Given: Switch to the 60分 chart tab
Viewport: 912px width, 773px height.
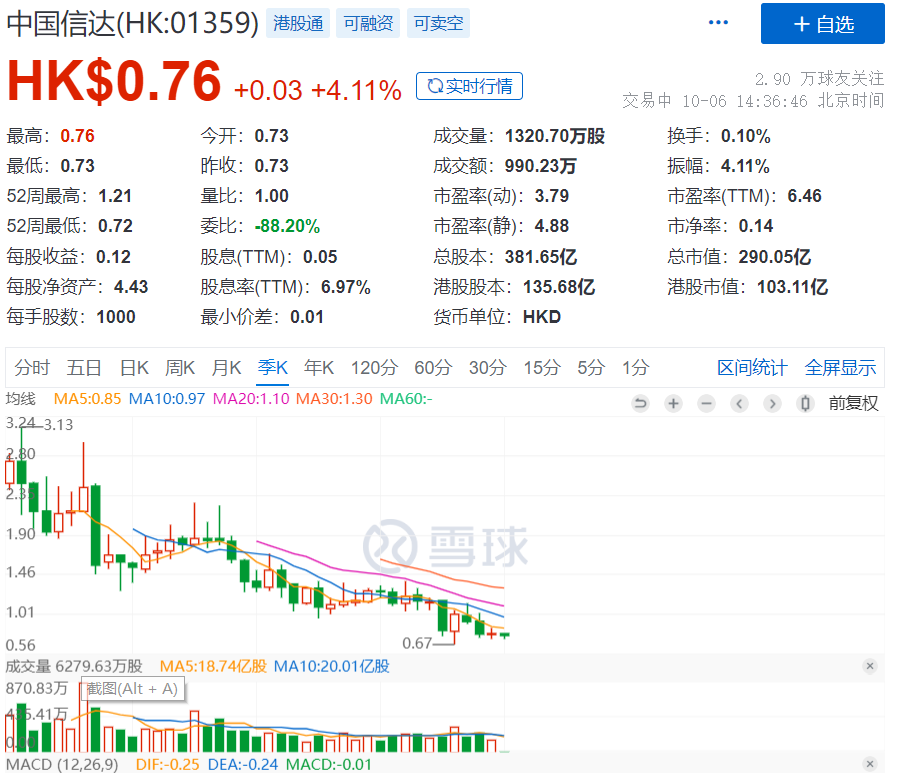Looking at the screenshot, I should pos(433,368).
